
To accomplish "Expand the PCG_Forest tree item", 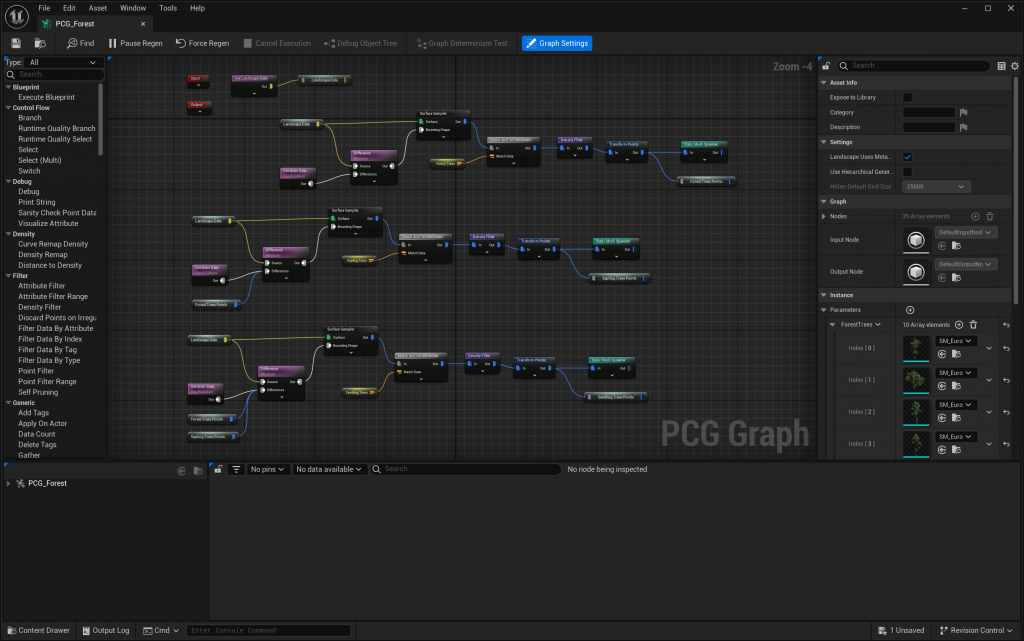I will [9, 484].
